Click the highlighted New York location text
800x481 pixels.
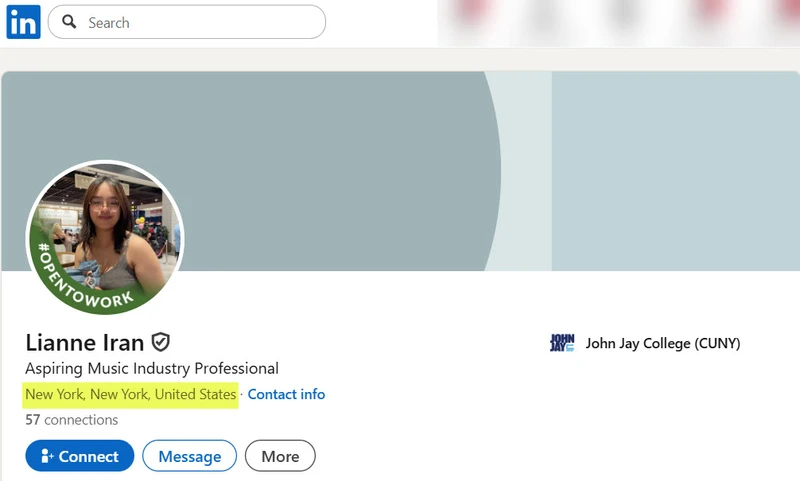tap(131, 394)
